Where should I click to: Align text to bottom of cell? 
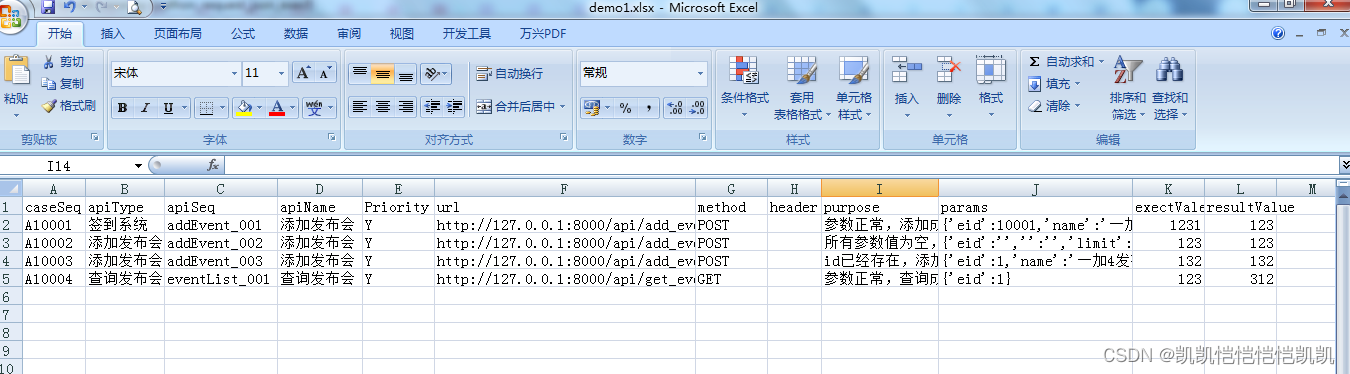(405, 74)
